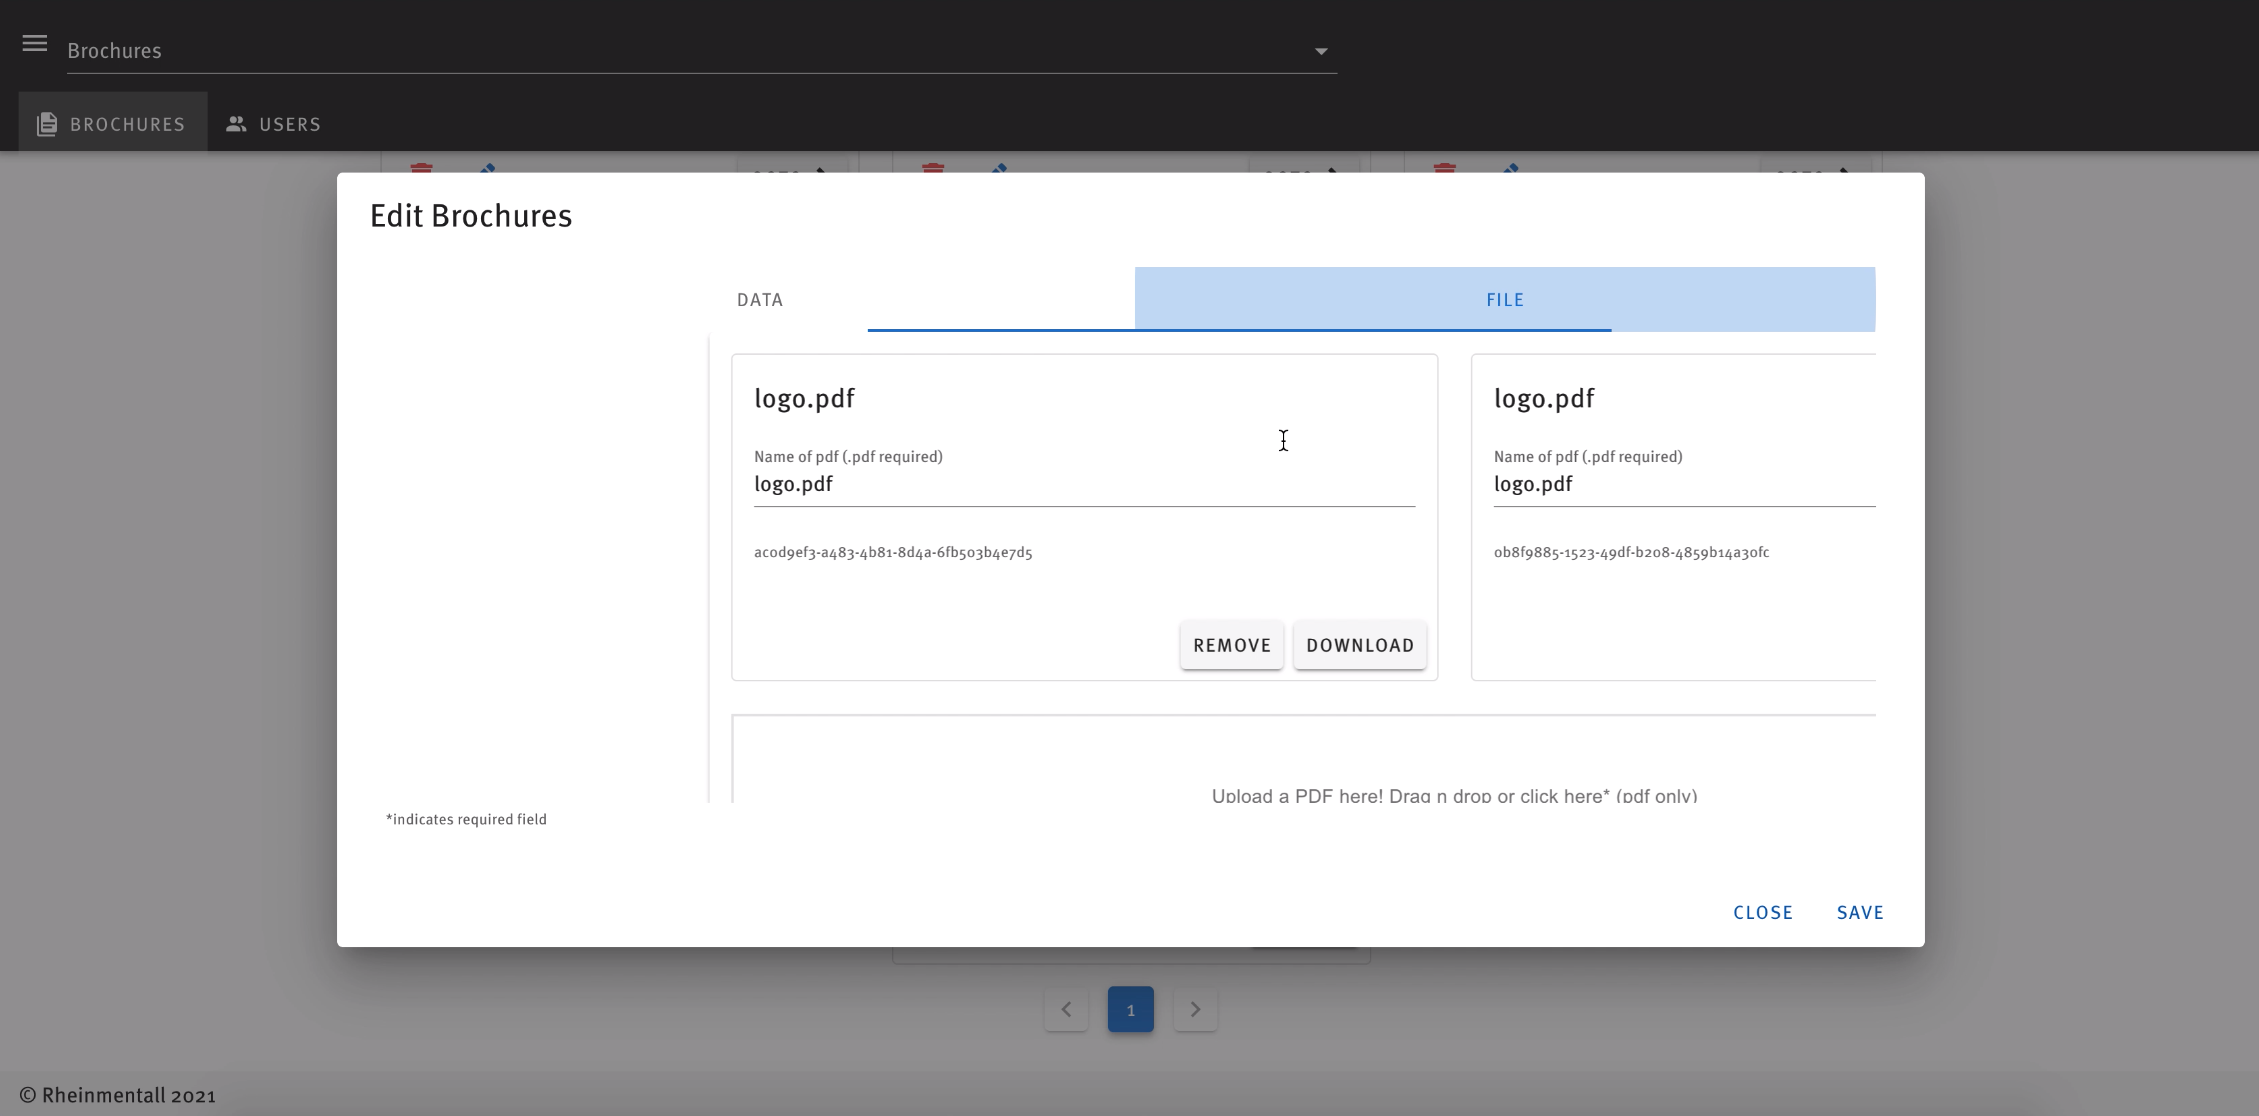The height and width of the screenshot is (1116, 2259).
Task: Select page 1 in pagination
Action: tap(1130, 1009)
